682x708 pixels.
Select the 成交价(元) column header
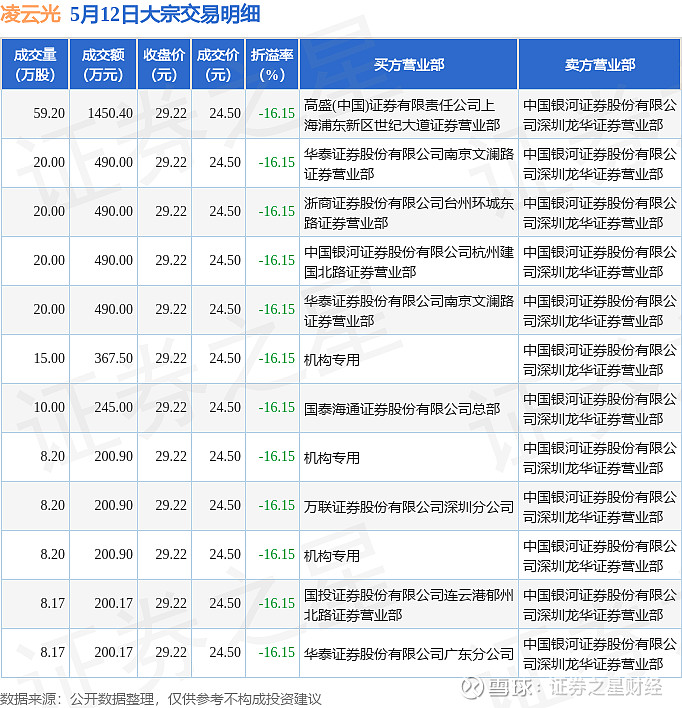(218, 65)
